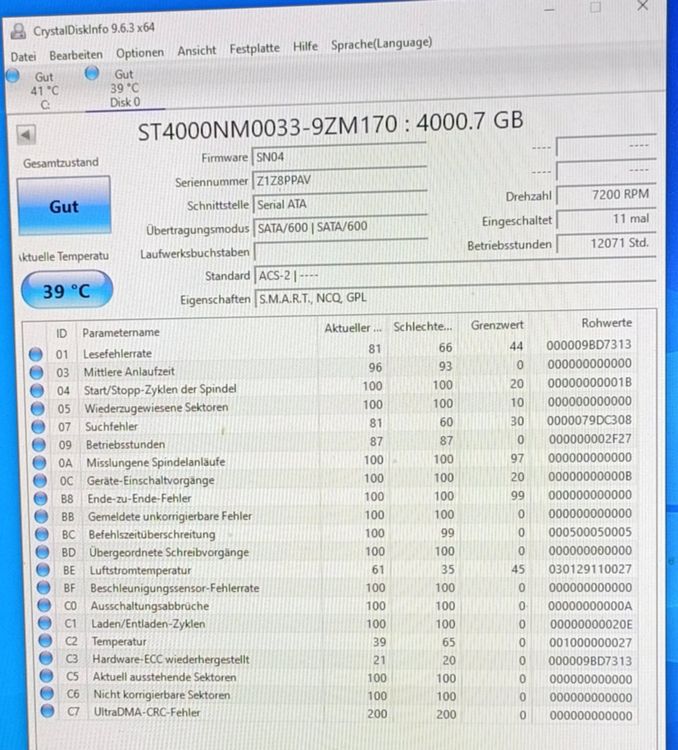Click status icon for UltraDMA-CRC-Fehler
The width and height of the screenshot is (678, 750).
pyautogui.click(x=47, y=711)
